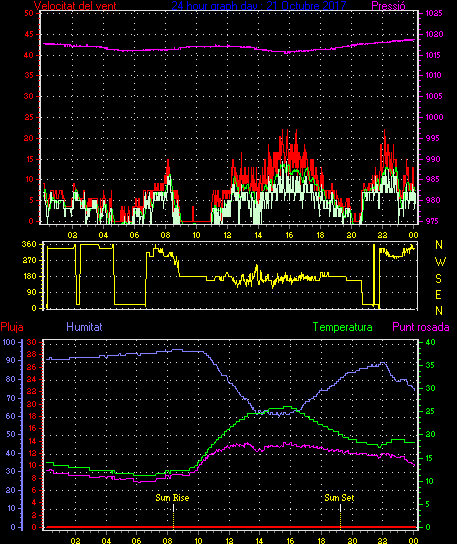
Task: Click pressure axis value 990
Action: tap(433, 159)
